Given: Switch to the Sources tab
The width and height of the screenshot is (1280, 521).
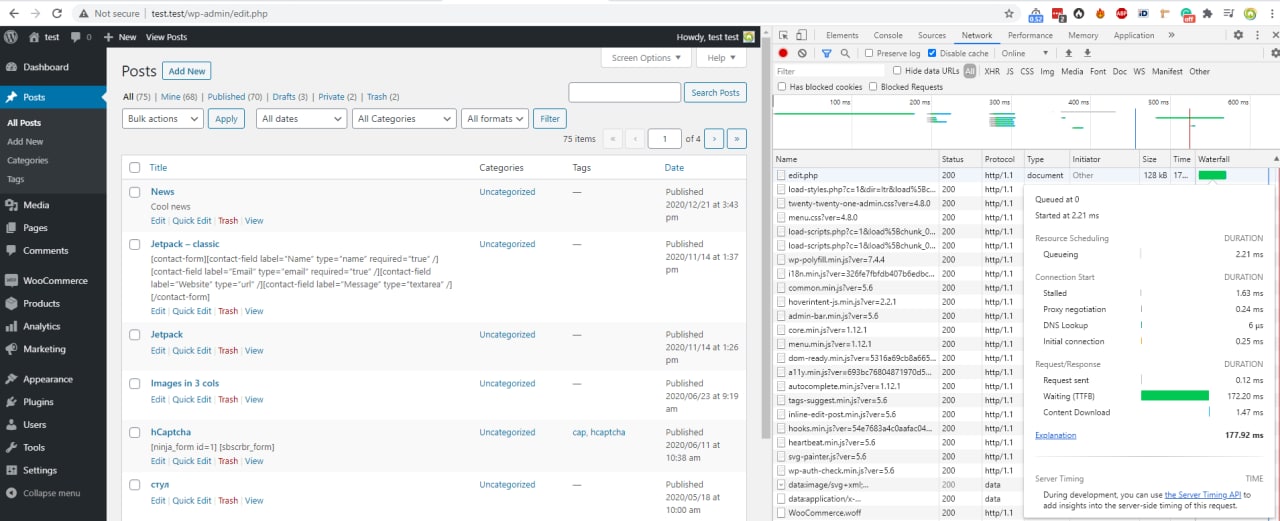Looking at the screenshot, I should click(x=932, y=35).
